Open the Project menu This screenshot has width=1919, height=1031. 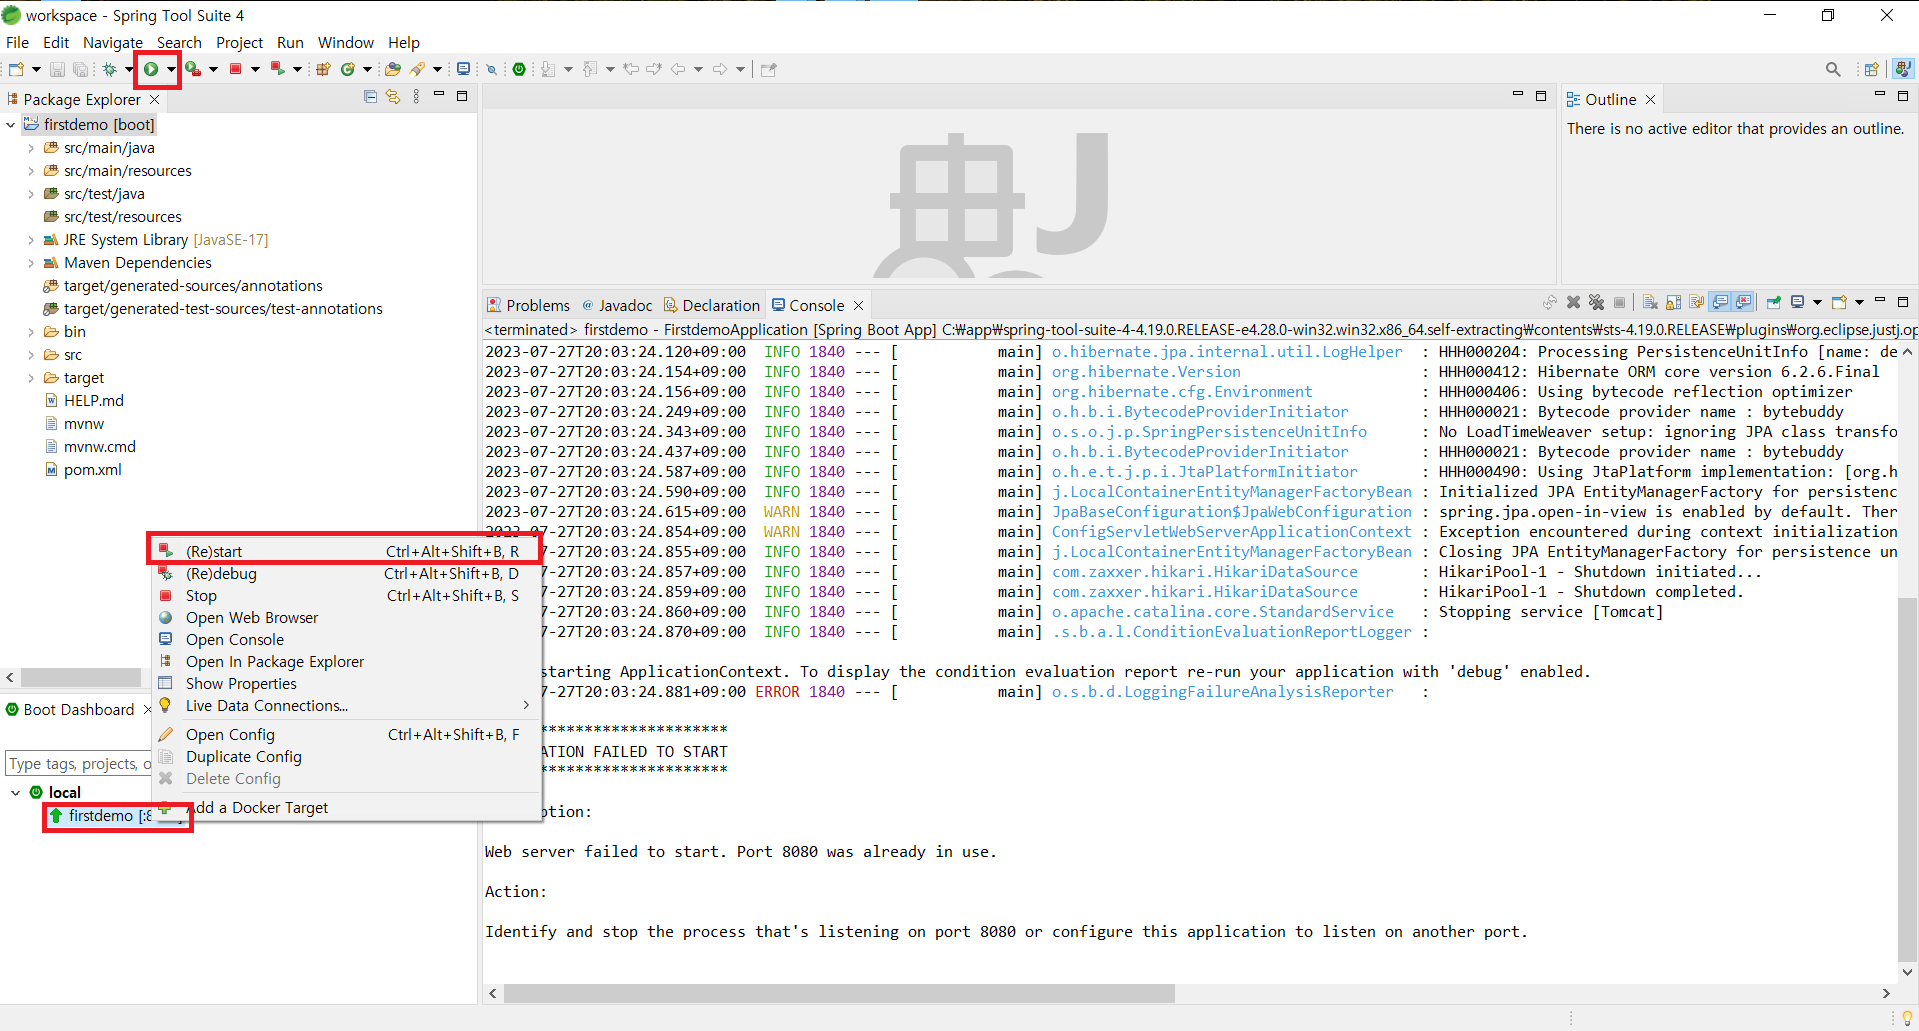[x=239, y=42]
